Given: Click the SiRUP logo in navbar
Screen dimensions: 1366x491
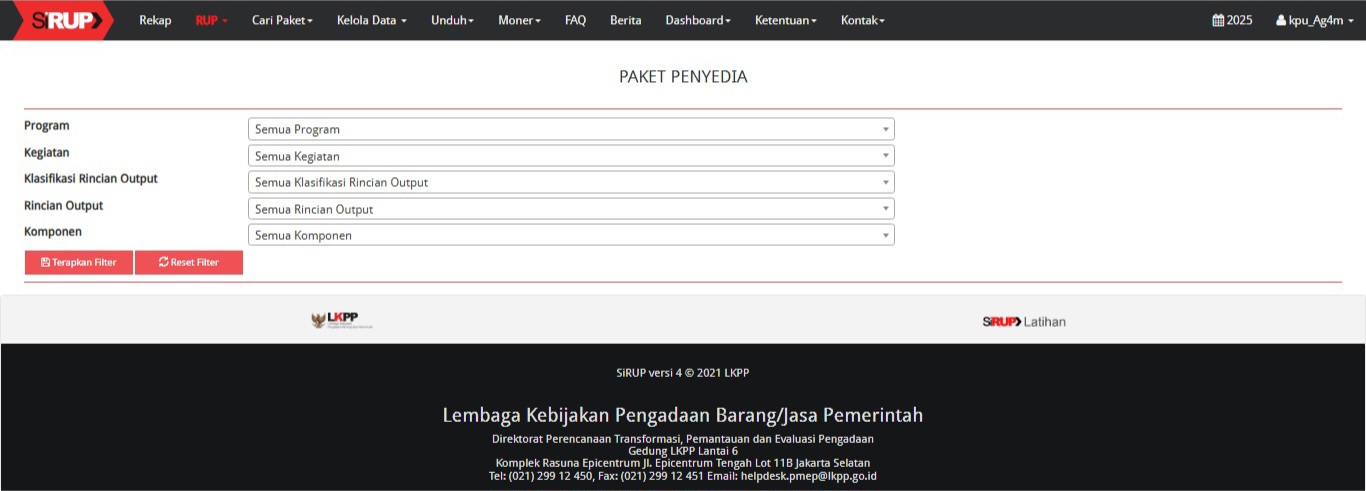Looking at the screenshot, I should [62, 20].
